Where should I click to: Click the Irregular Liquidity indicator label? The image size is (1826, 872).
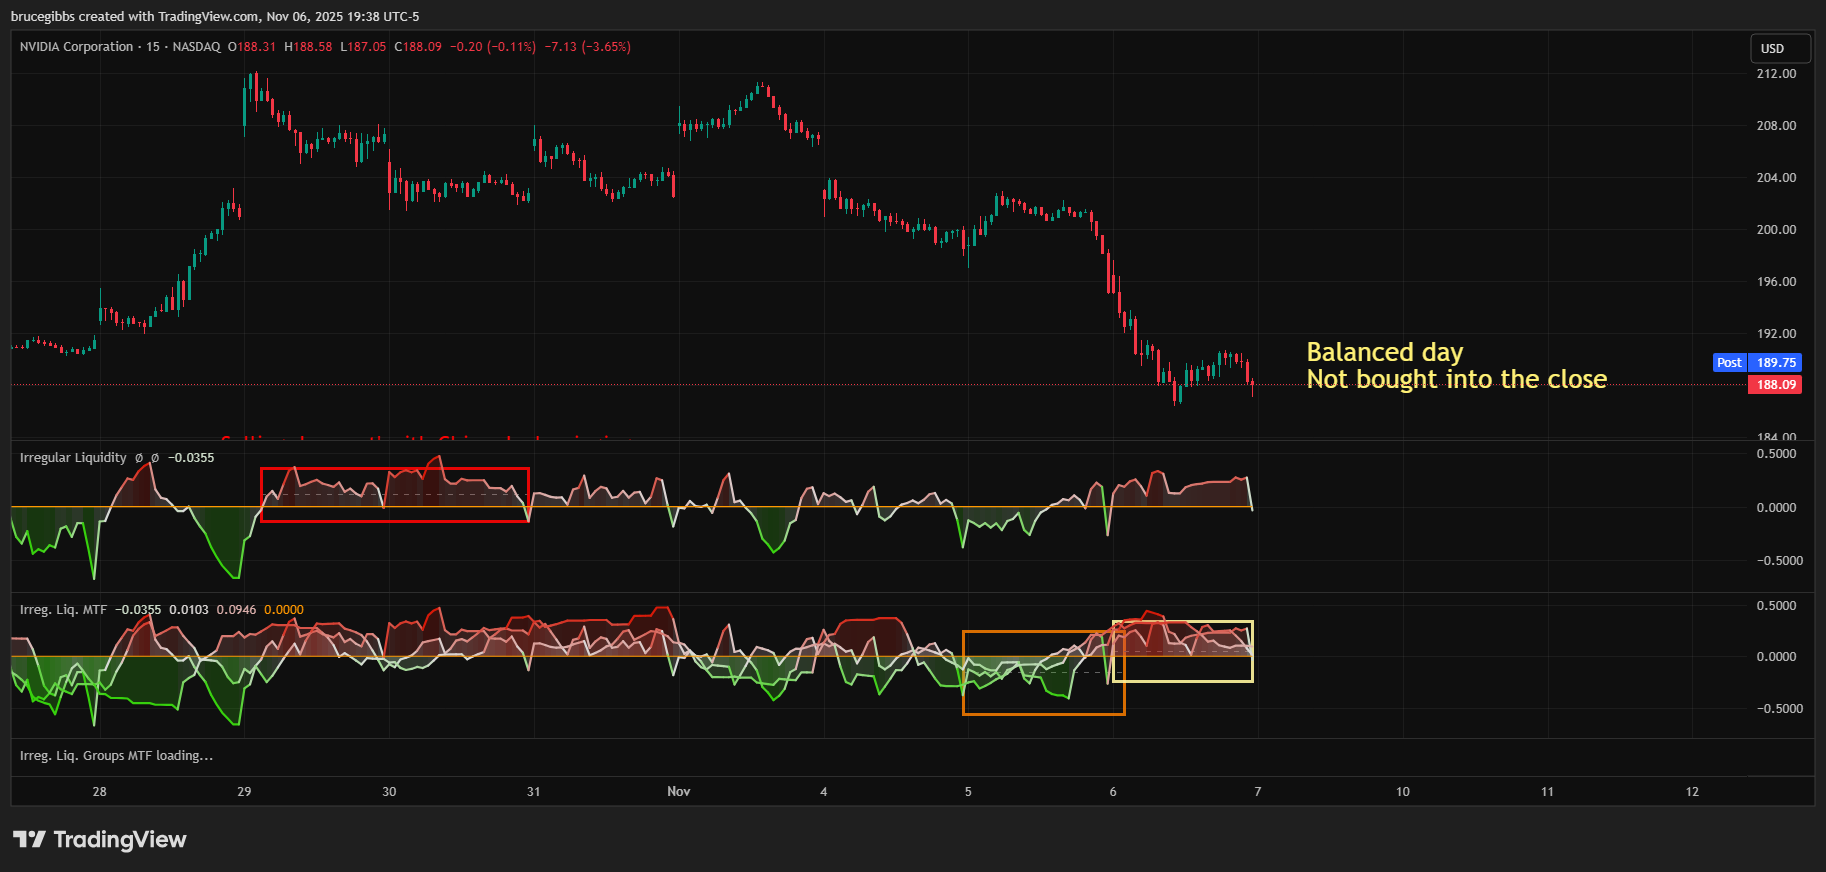point(73,458)
